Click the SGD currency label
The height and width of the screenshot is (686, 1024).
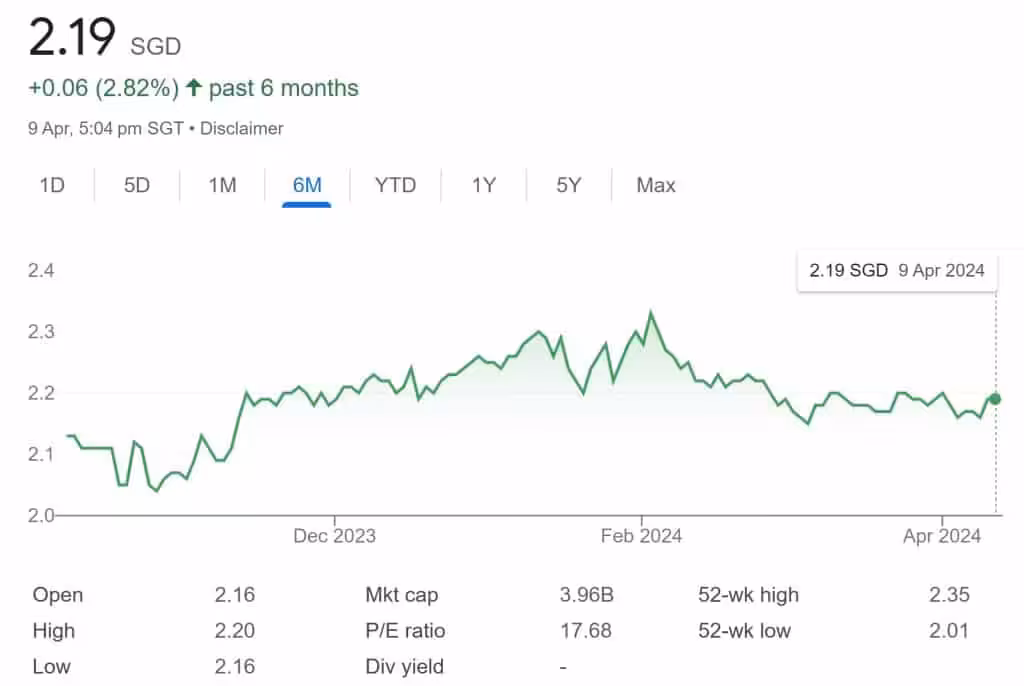pos(155,46)
